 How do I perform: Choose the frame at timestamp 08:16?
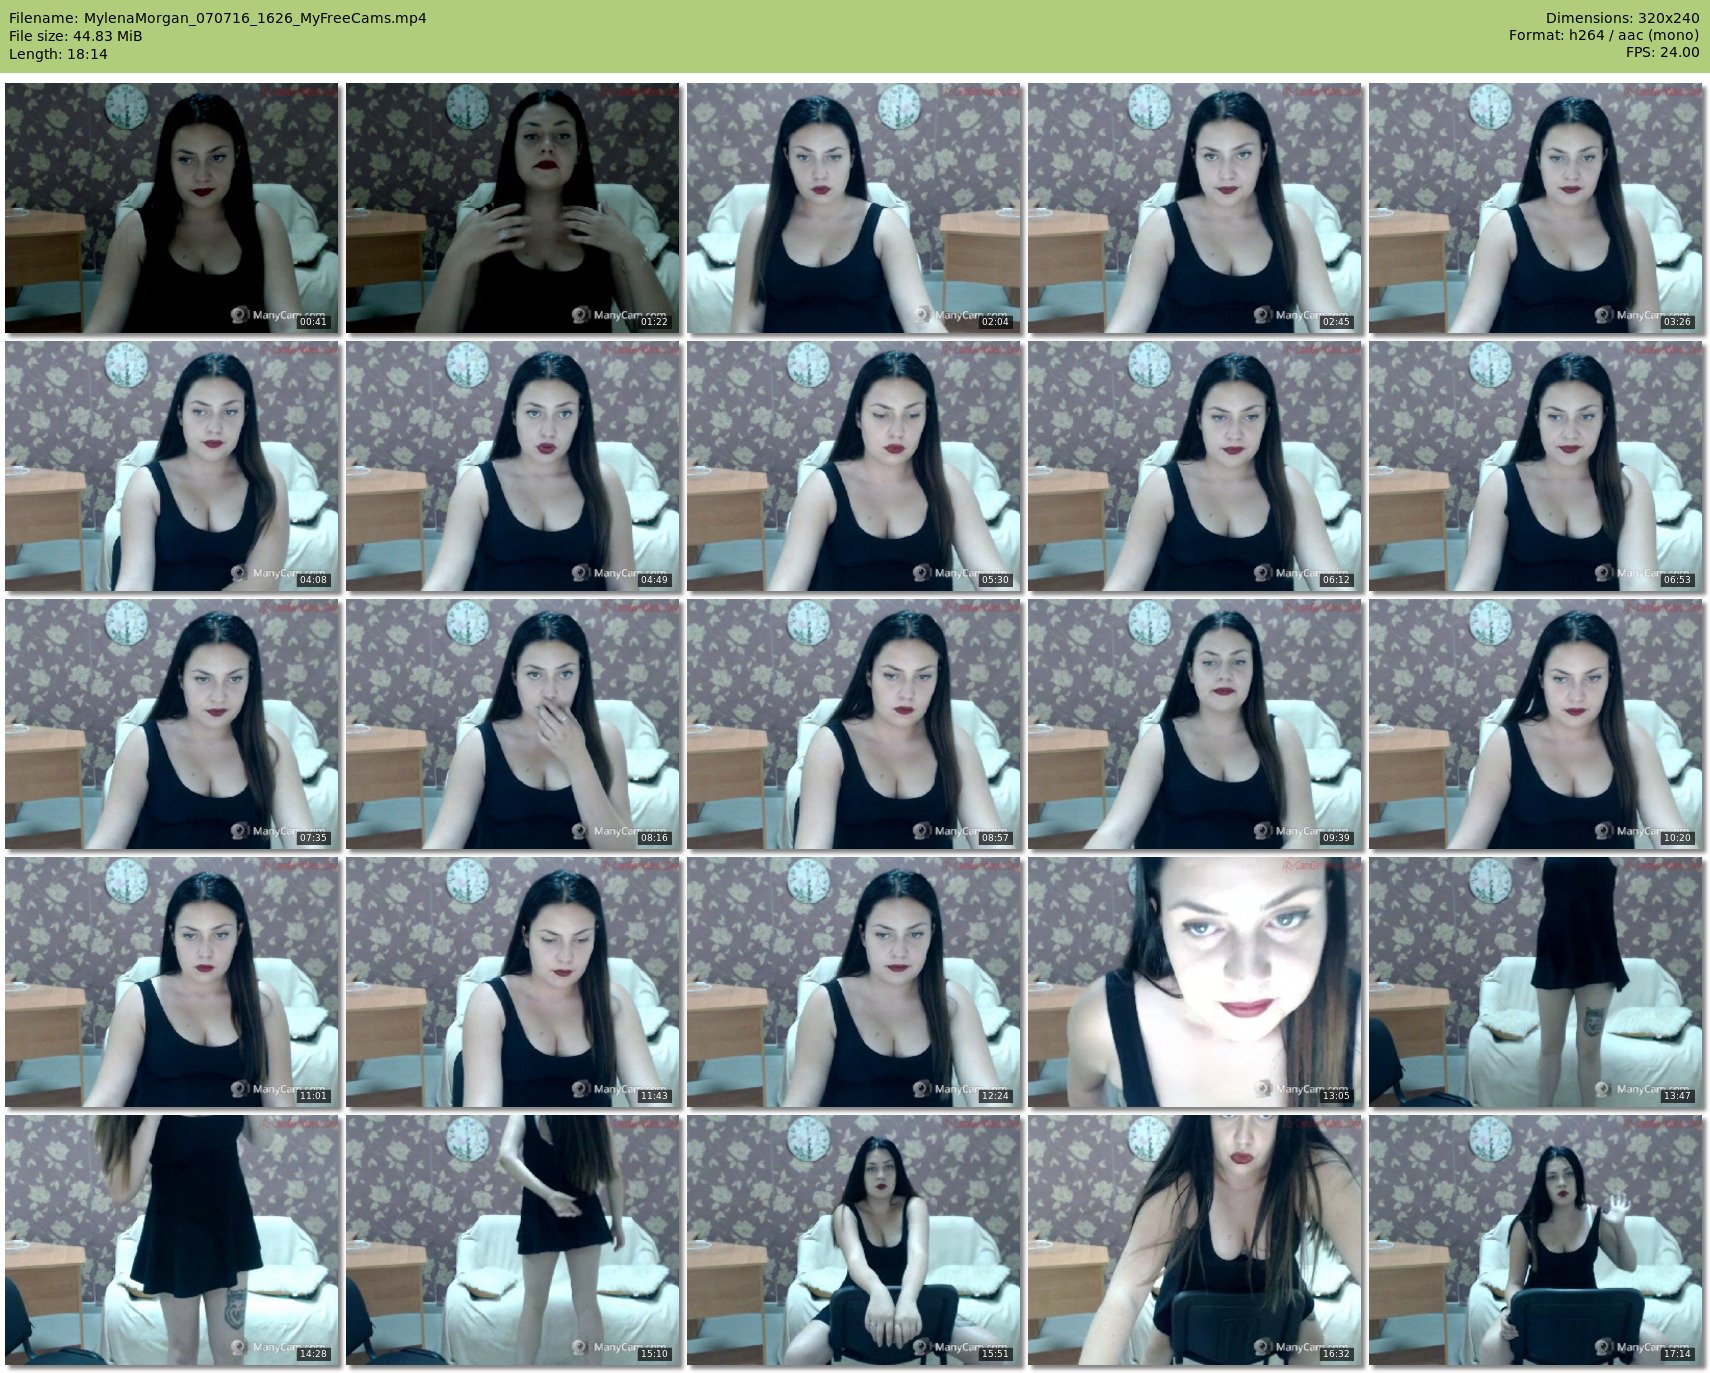[x=512, y=724]
